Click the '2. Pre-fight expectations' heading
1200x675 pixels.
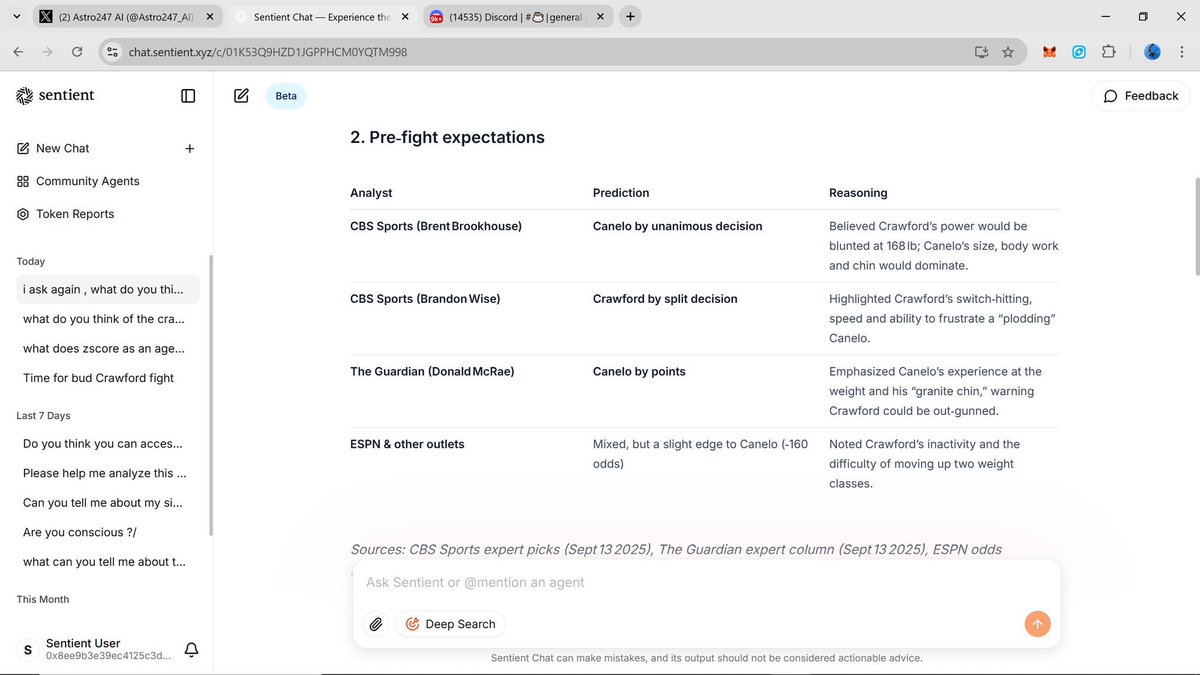[x=447, y=137]
